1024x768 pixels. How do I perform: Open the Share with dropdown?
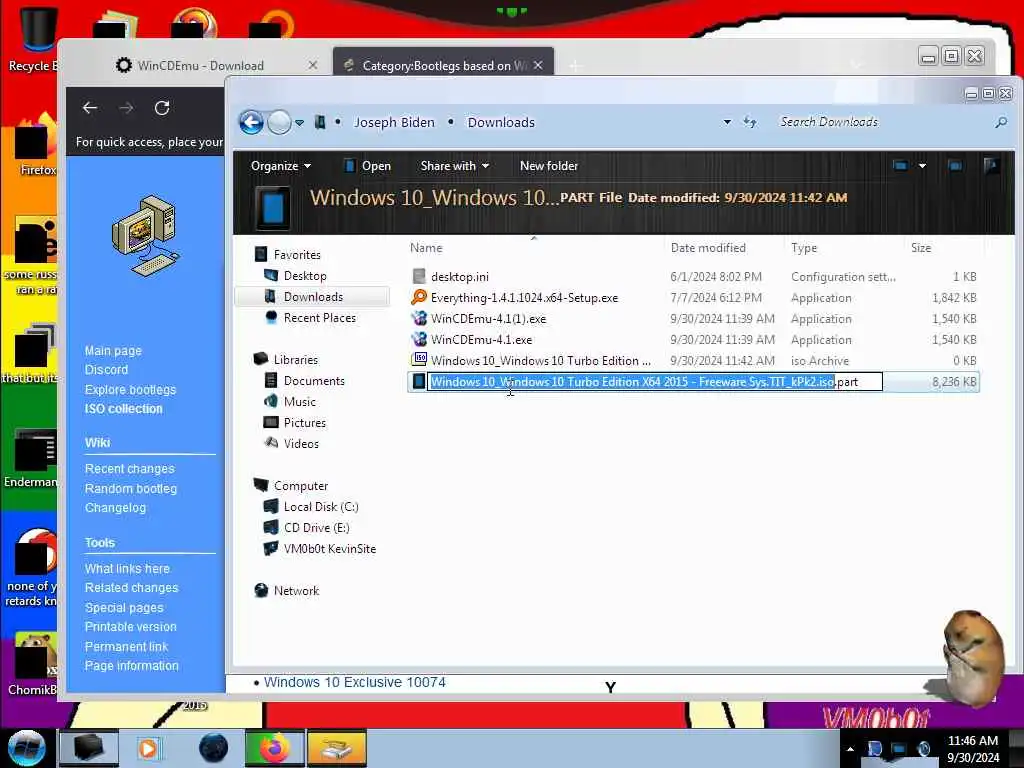[x=455, y=166]
